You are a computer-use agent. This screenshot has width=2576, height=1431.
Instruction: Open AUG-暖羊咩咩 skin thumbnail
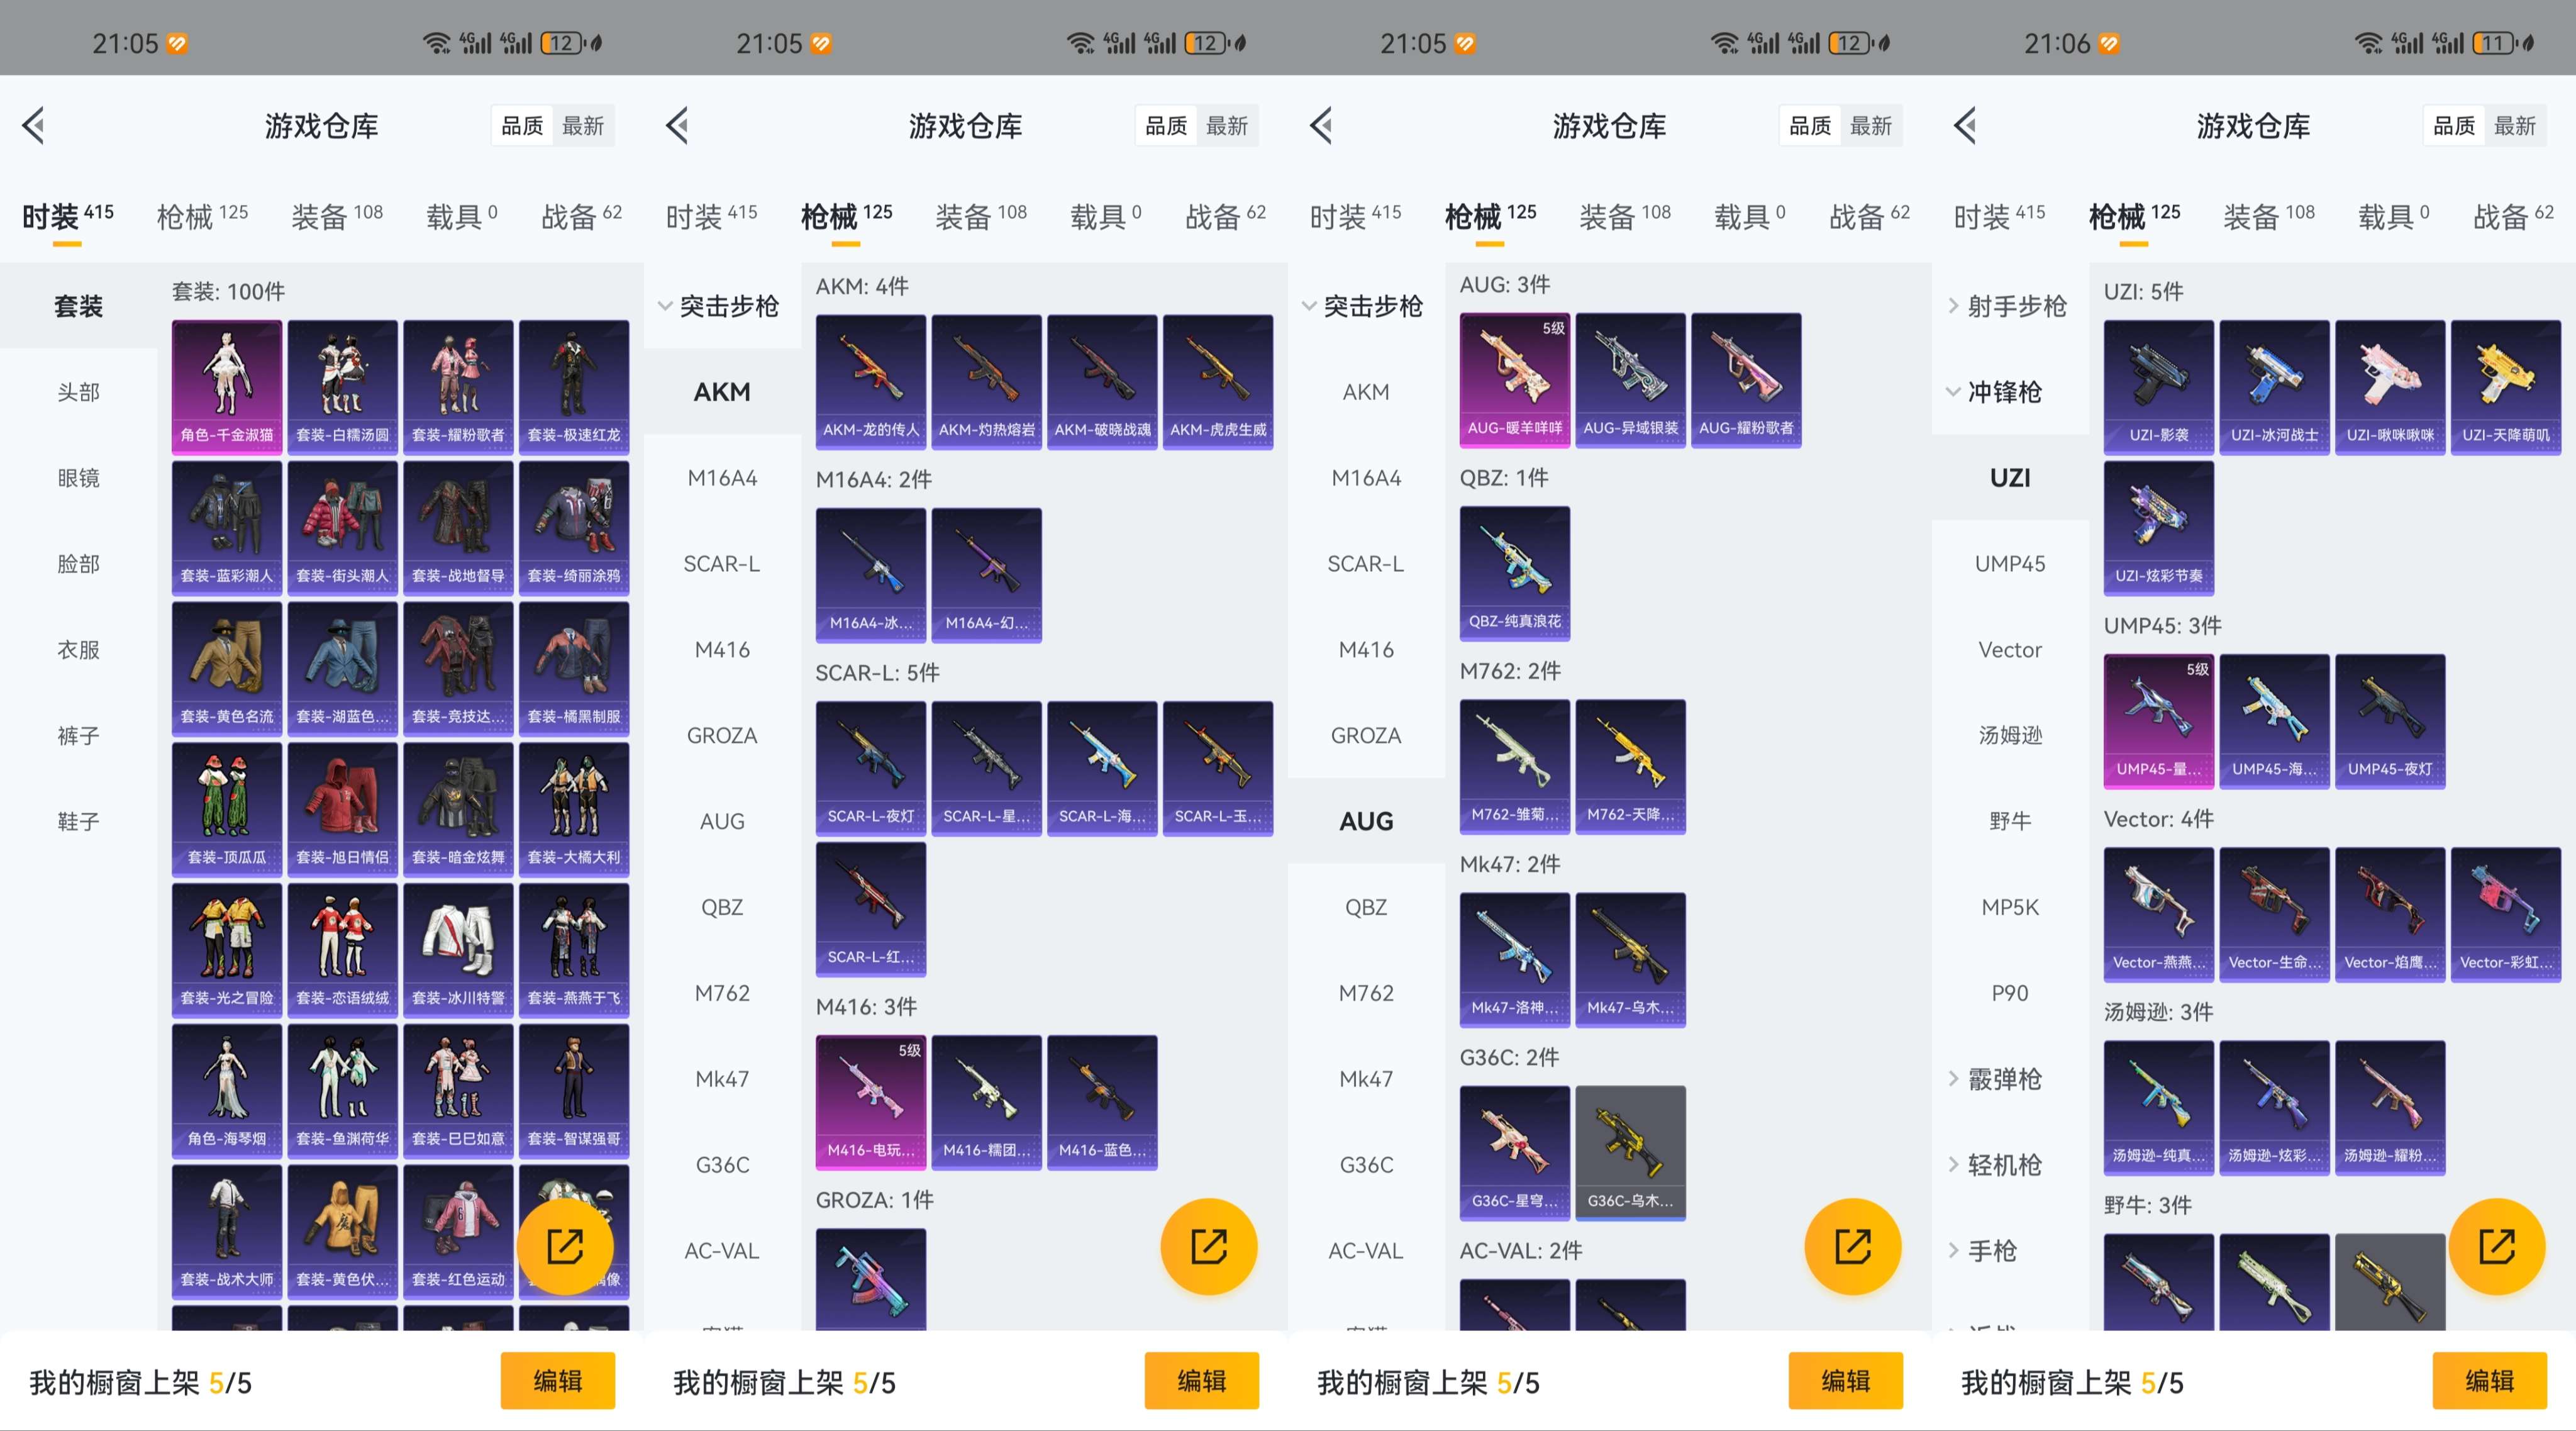1515,380
